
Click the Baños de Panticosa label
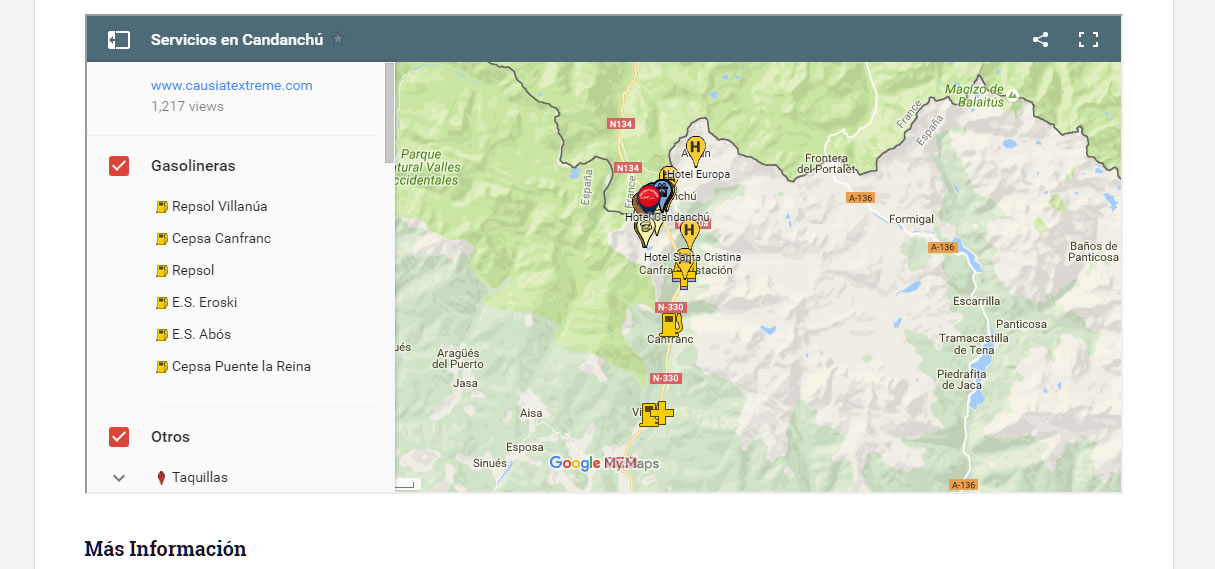[1093, 251]
